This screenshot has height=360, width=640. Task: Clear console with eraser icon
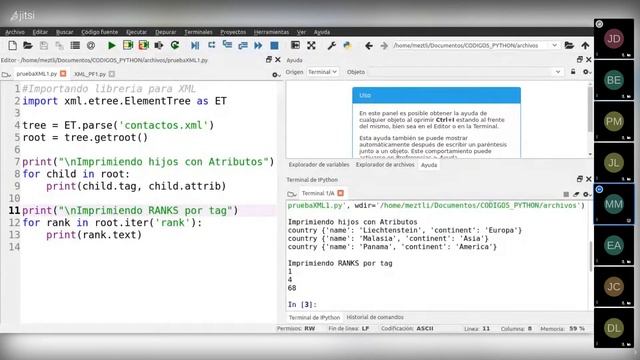(x=576, y=194)
